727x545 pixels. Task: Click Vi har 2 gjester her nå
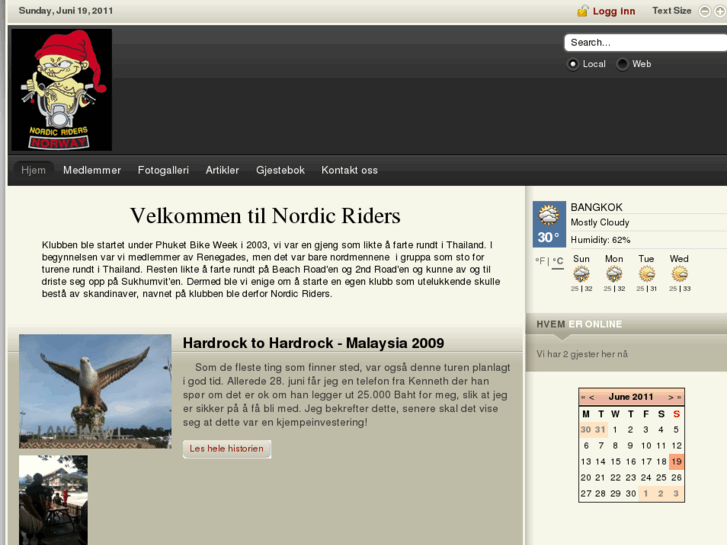[x=582, y=354]
